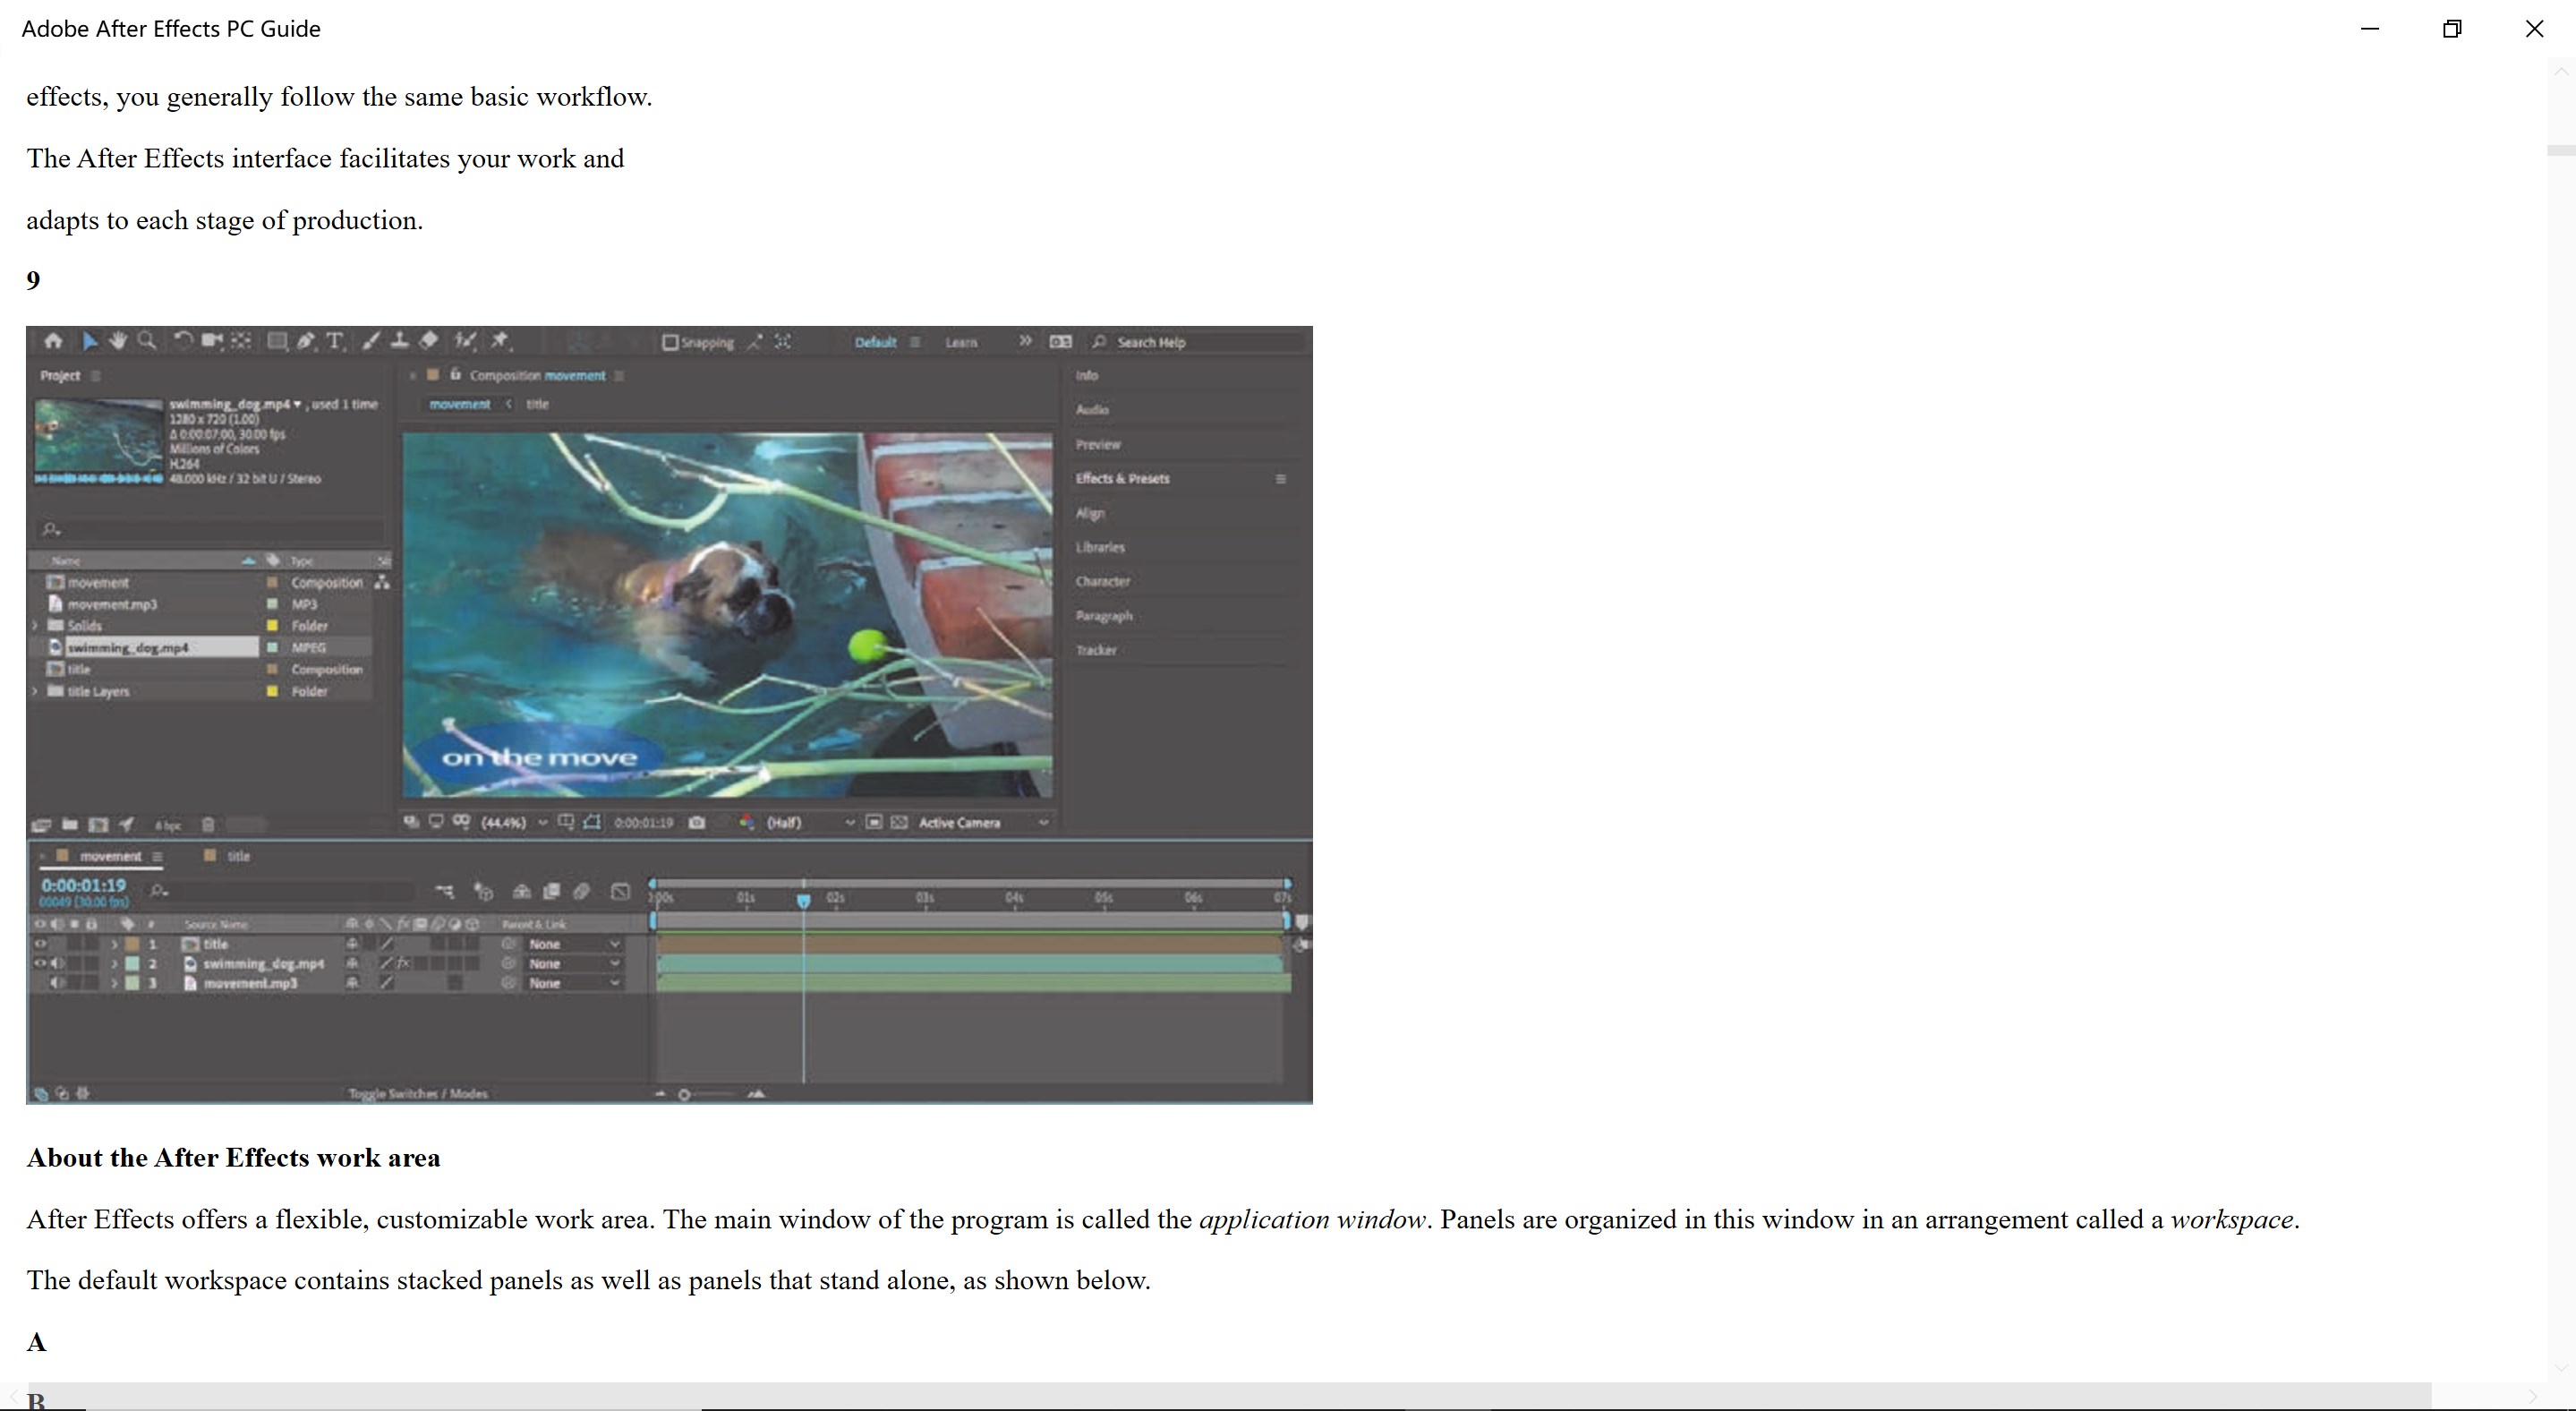Switch to the title timeline tab
Image resolution: width=2576 pixels, height=1411 pixels.
238,856
